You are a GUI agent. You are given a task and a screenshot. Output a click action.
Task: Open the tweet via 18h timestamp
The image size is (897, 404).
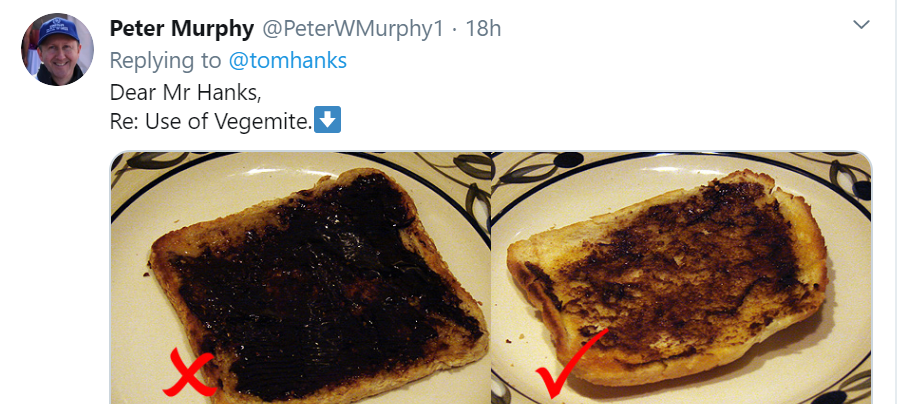(x=483, y=29)
